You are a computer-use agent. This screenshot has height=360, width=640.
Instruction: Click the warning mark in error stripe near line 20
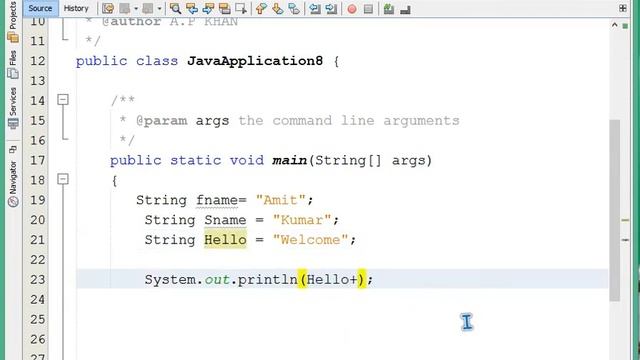[x=625, y=220]
